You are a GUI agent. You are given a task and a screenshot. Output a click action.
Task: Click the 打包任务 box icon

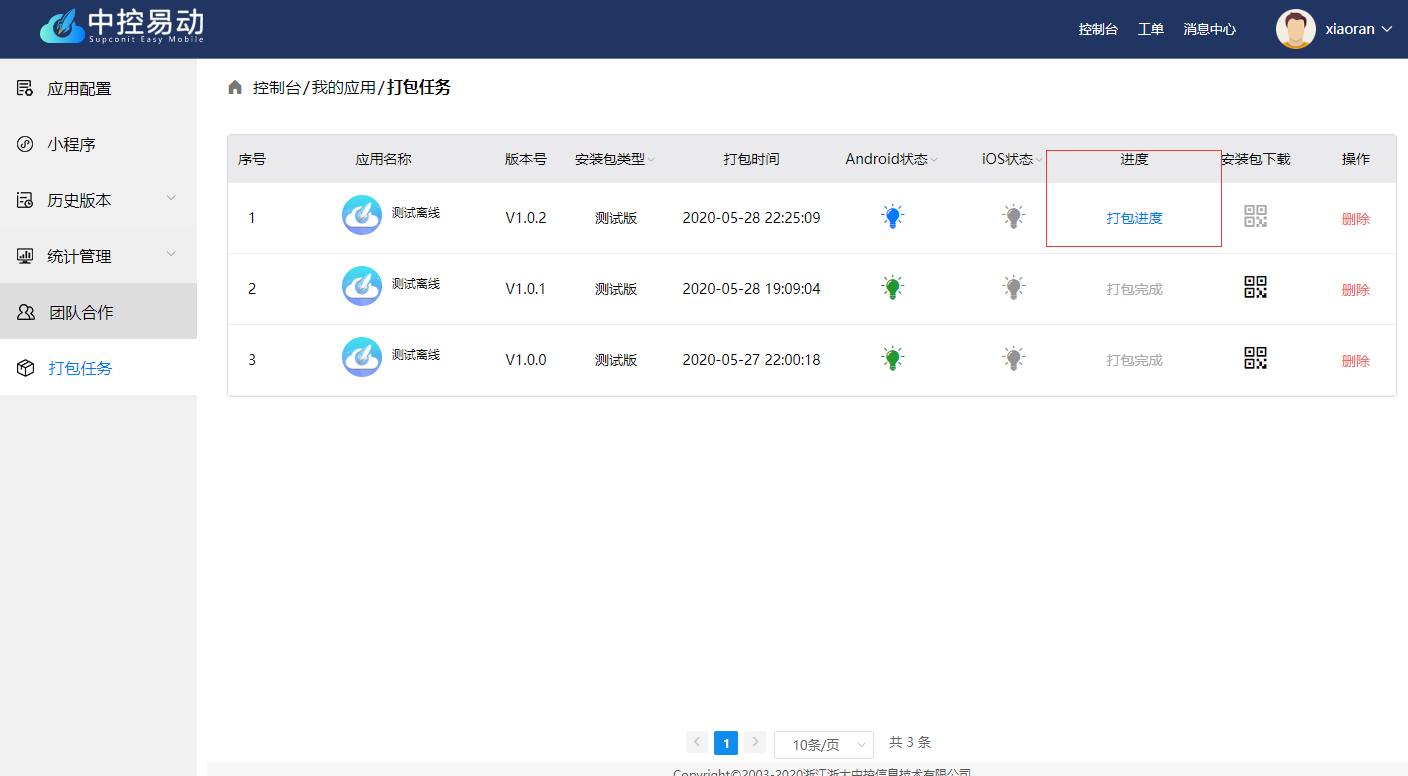(x=26, y=368)
